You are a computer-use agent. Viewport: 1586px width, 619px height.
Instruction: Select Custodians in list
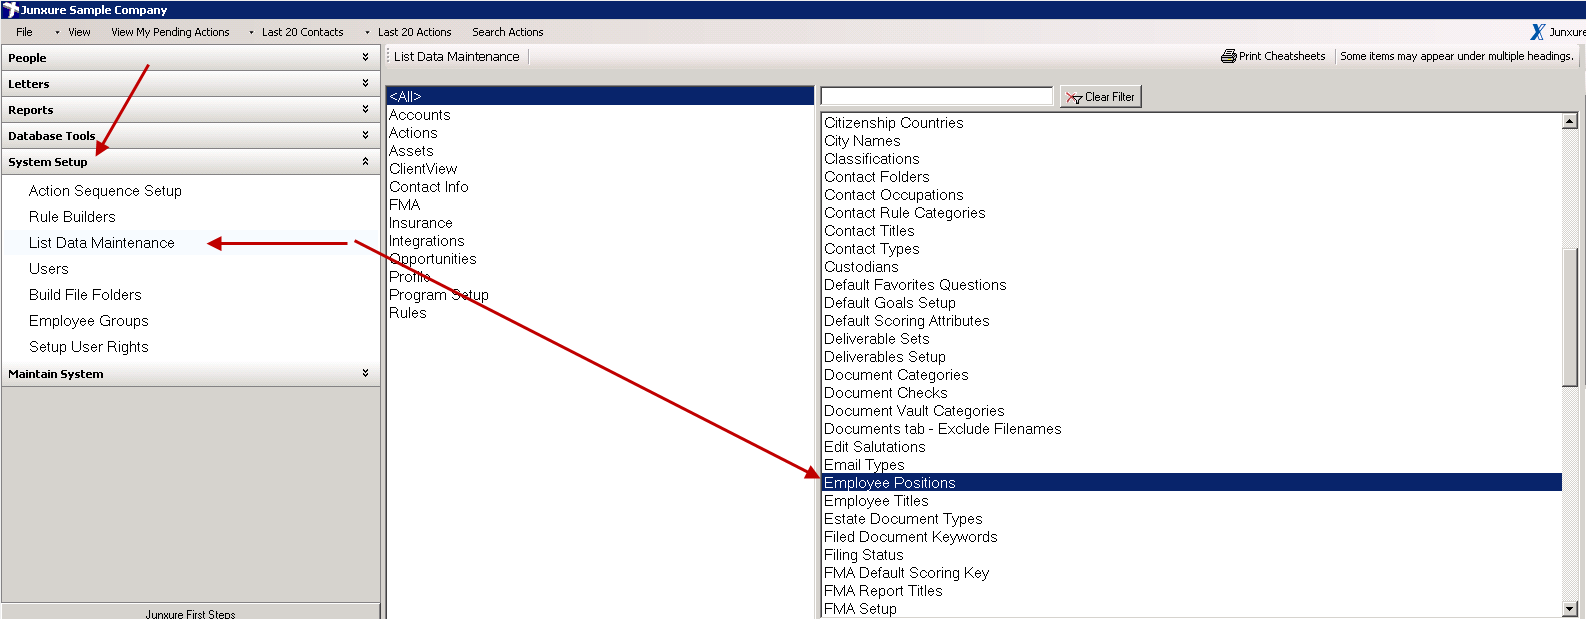coord(861,267)
